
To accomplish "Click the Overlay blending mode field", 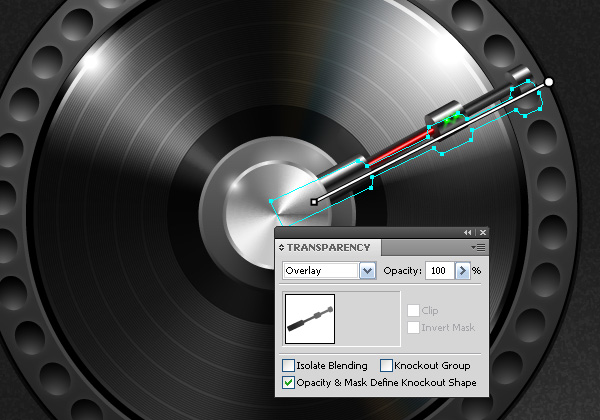I will [321, 271].
